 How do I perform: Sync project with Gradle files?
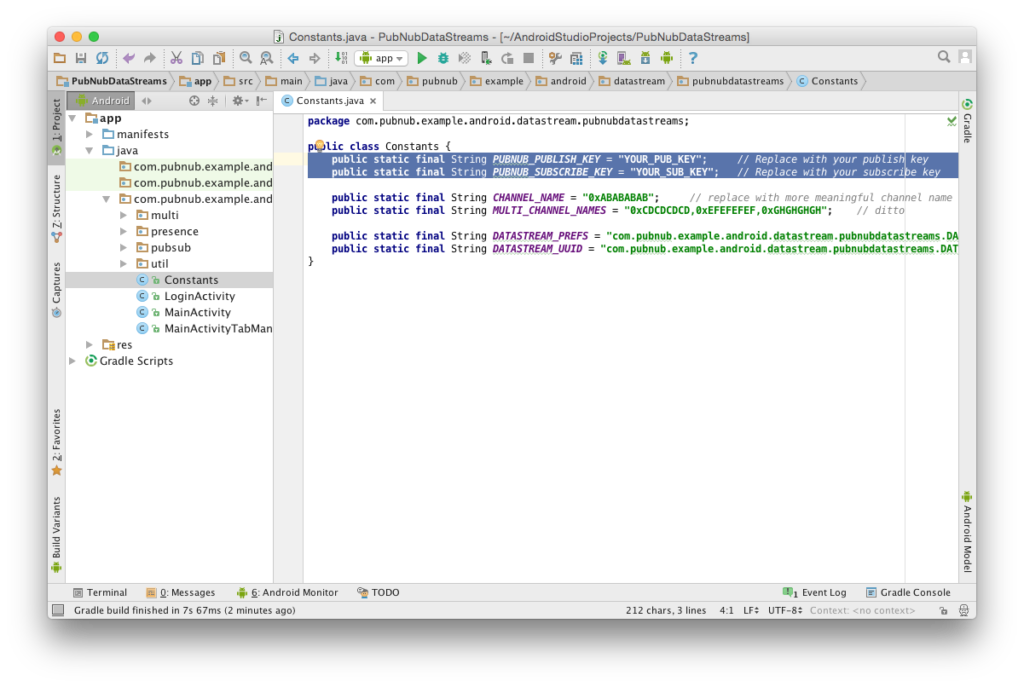click(601, 57)
